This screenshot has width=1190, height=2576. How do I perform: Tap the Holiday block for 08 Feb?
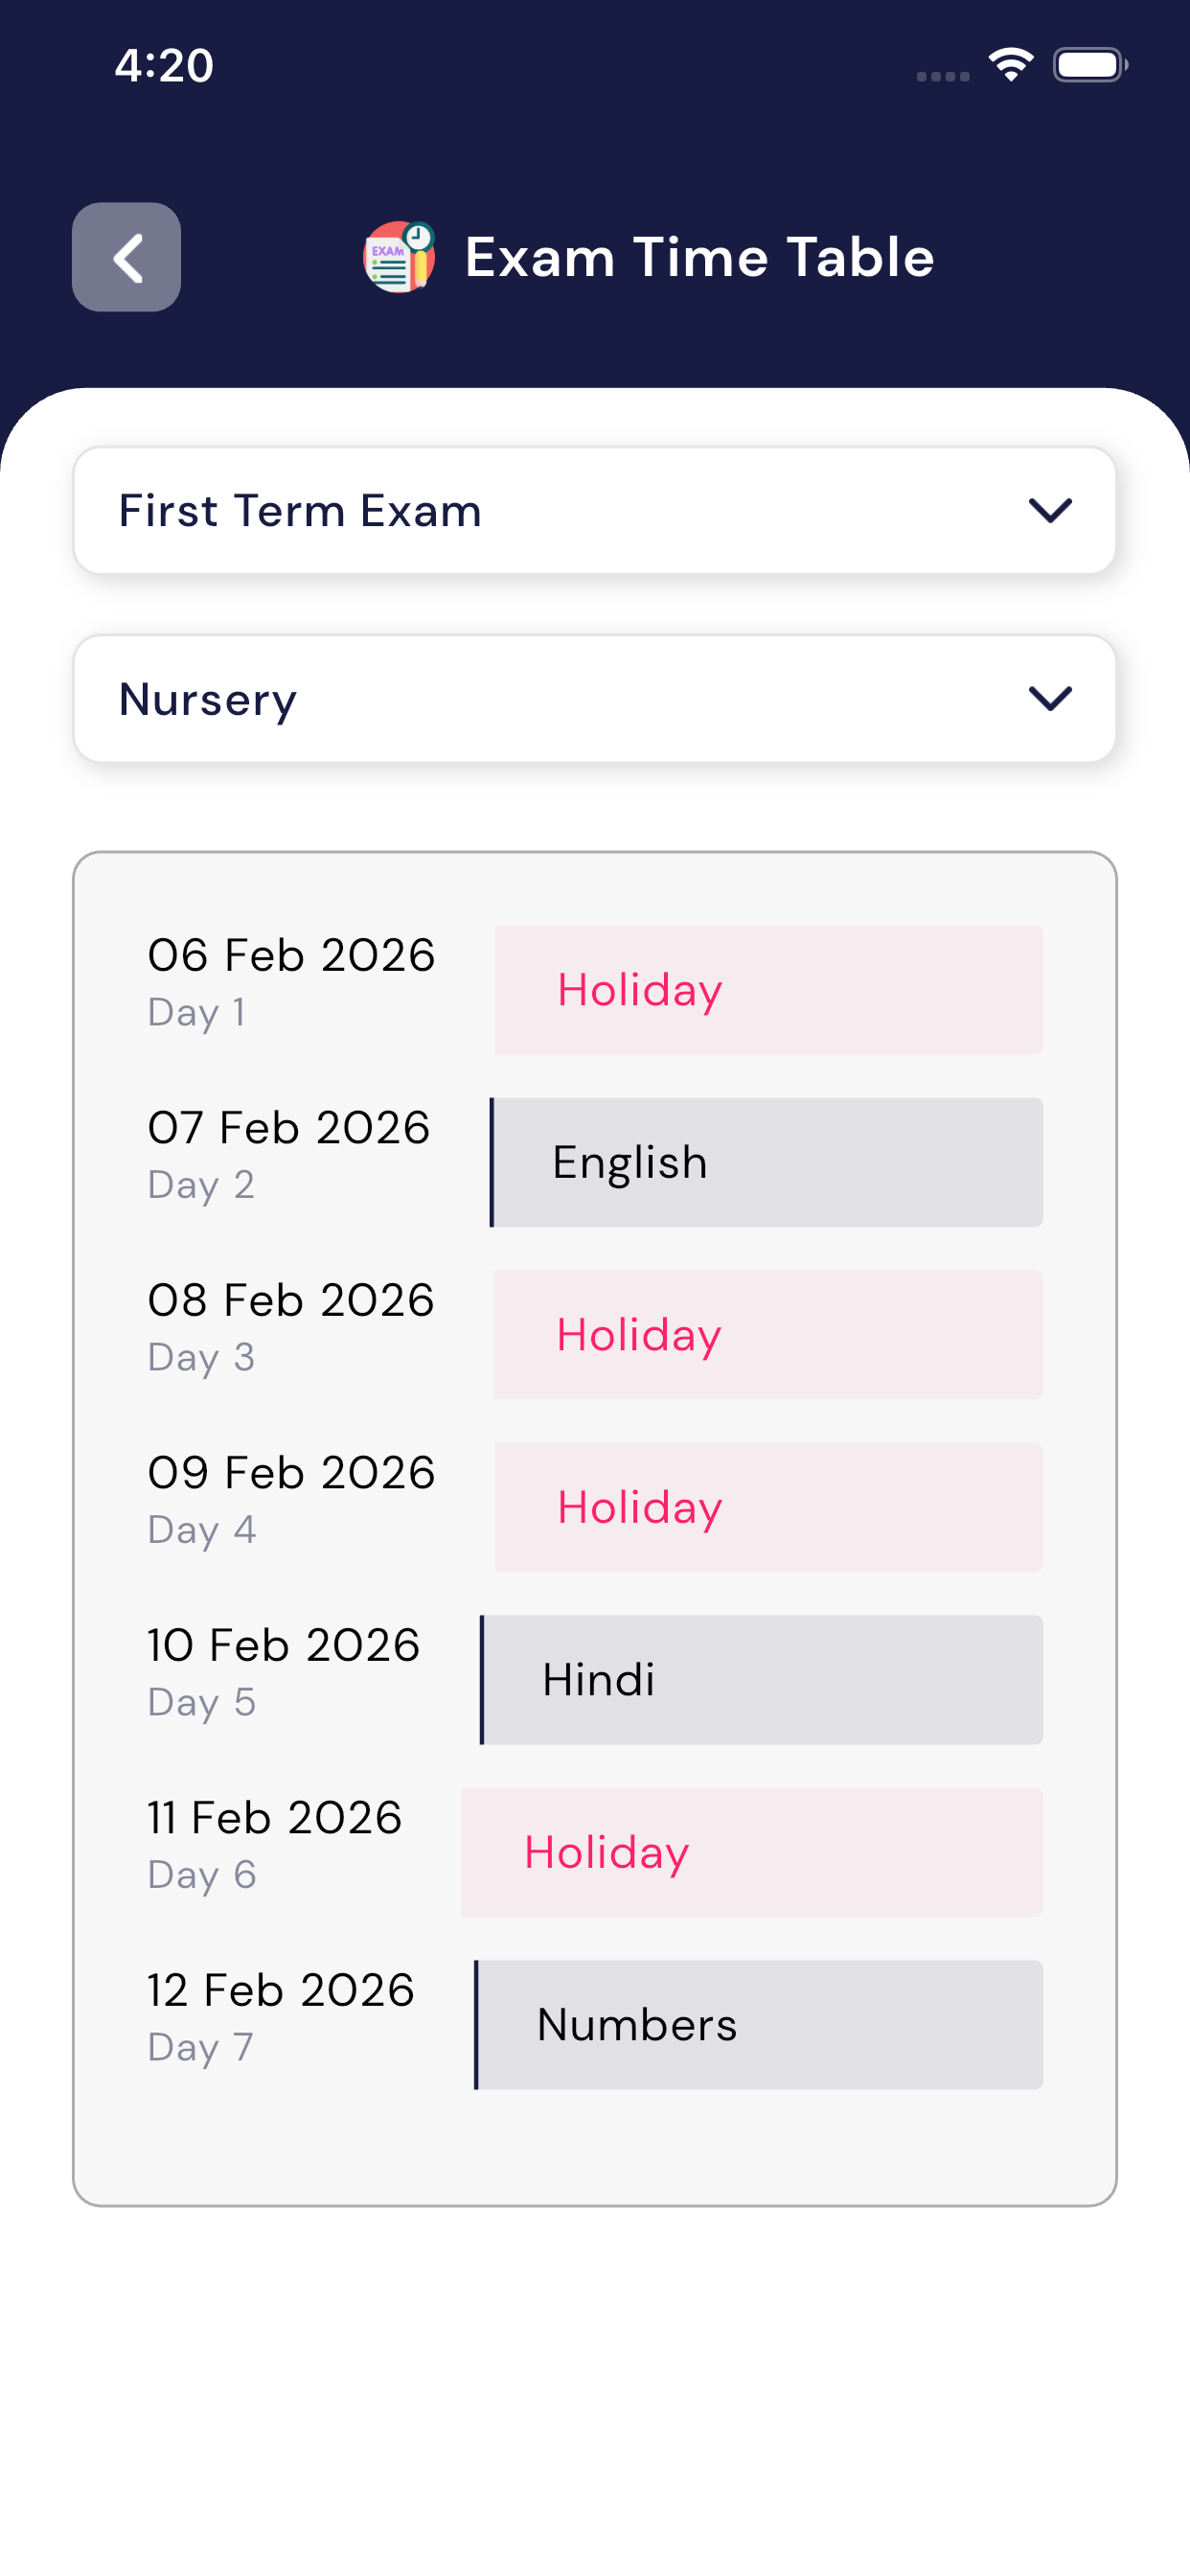pos(768,1335)
